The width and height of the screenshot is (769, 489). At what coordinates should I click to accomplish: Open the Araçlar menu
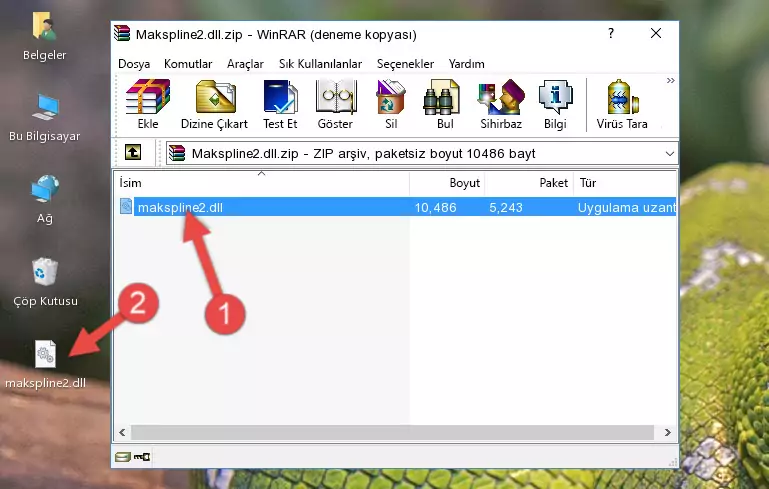245,64
